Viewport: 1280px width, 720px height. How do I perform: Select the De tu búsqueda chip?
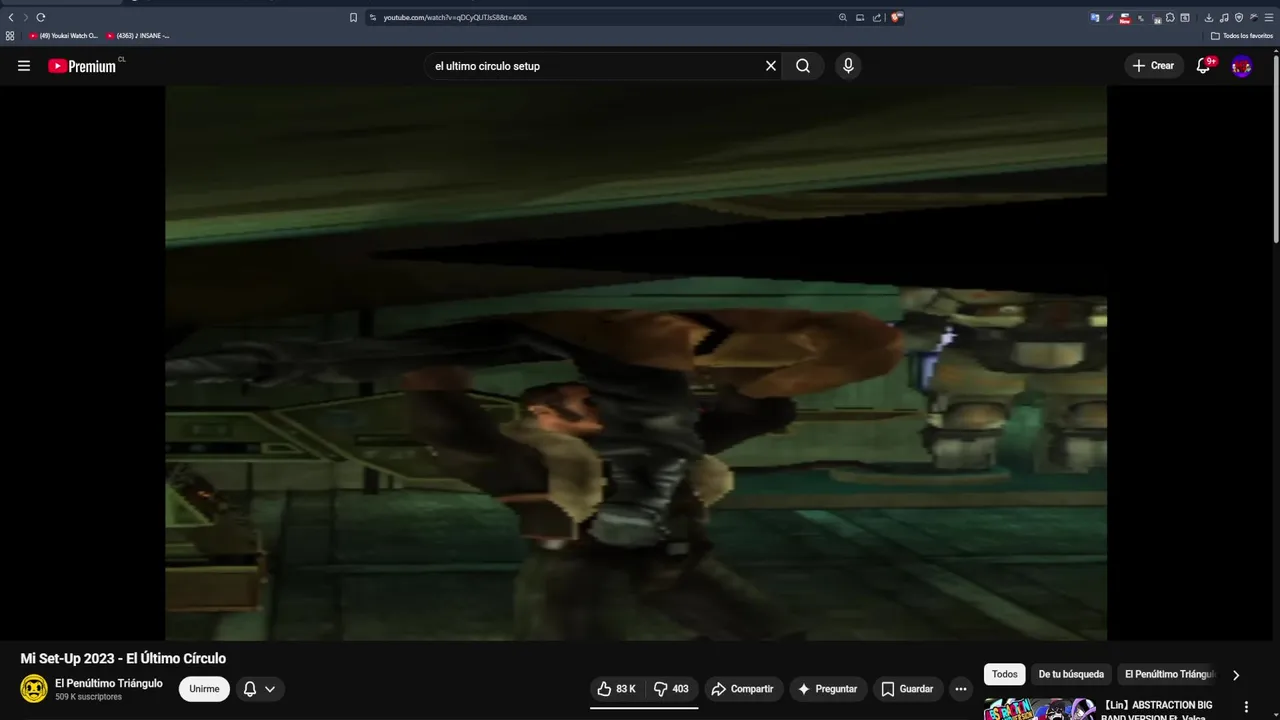[x=1071, y=674]
